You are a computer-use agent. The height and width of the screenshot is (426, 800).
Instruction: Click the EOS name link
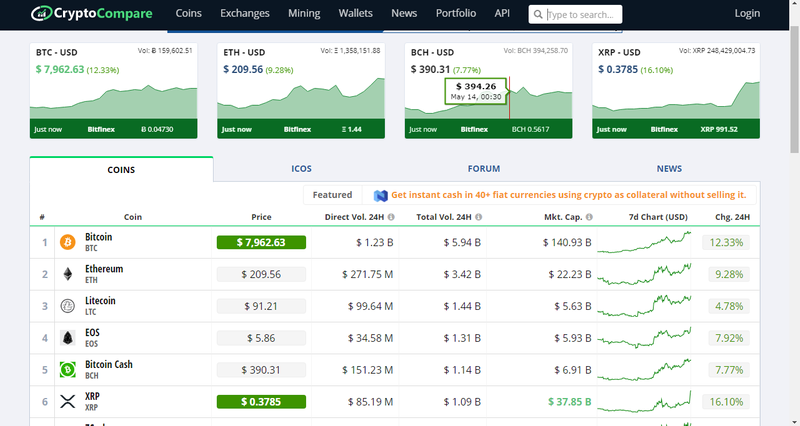[92, 332]
